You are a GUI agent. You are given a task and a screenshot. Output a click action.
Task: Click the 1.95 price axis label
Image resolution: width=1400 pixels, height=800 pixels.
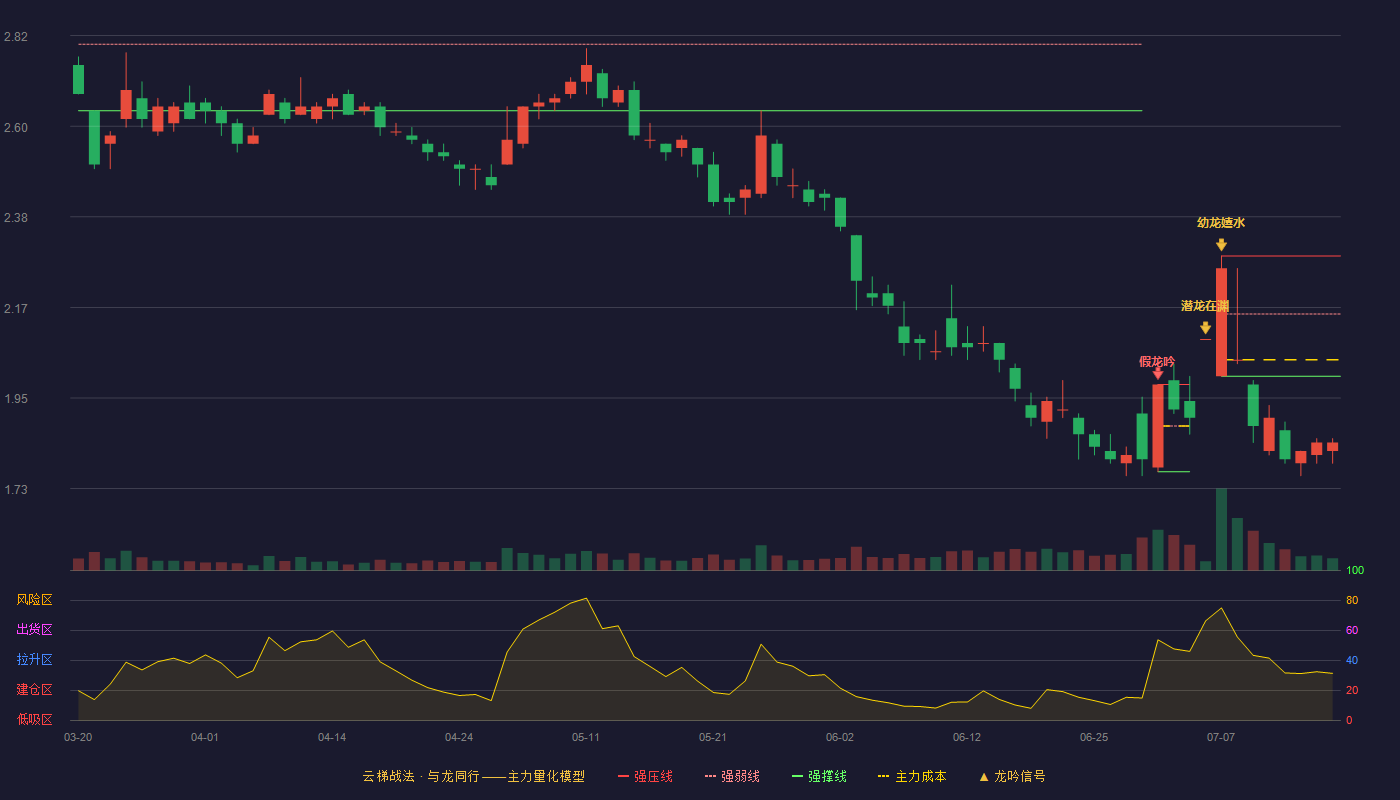coord(15,399)
